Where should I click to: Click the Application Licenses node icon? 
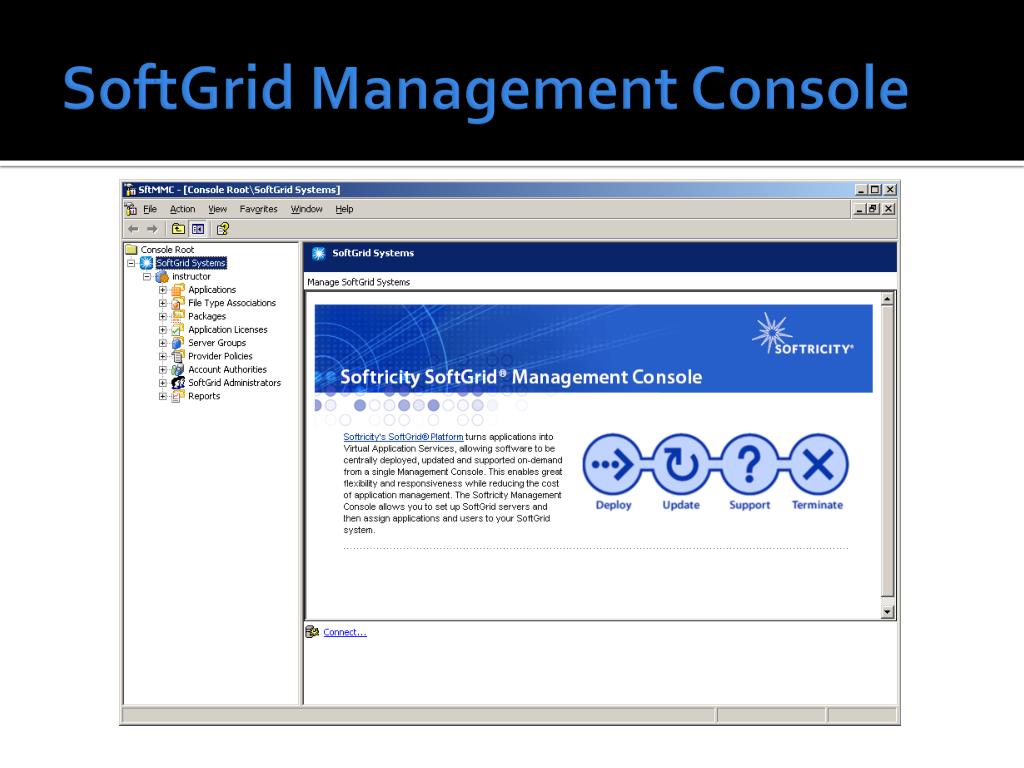178,330
